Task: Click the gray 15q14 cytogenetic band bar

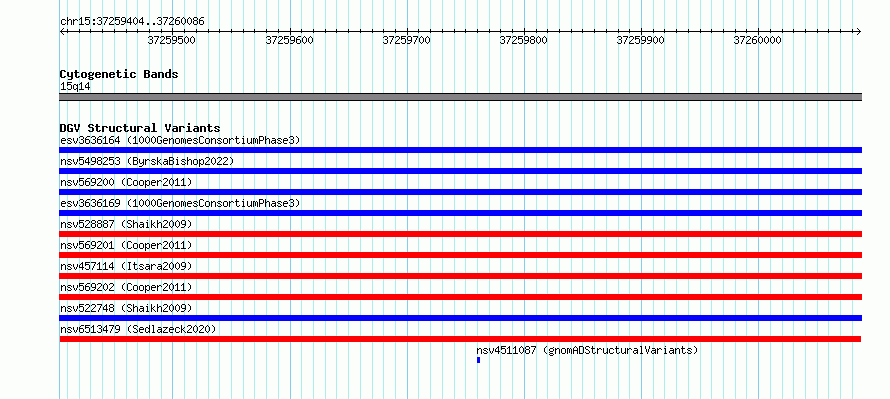Action: point(460,97)
